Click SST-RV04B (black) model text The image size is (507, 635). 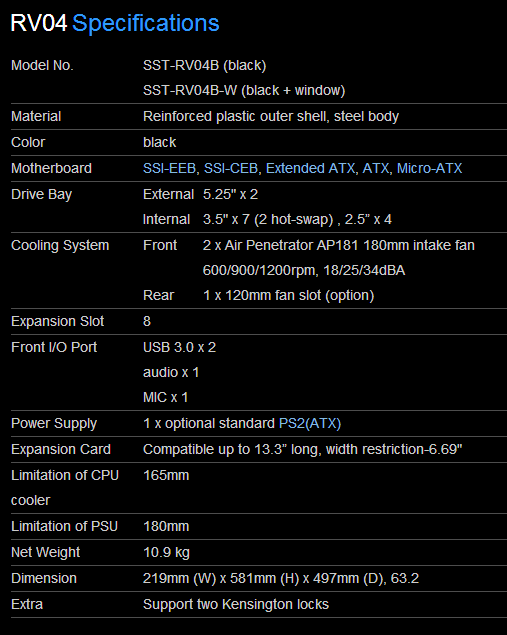coord(205,65)
